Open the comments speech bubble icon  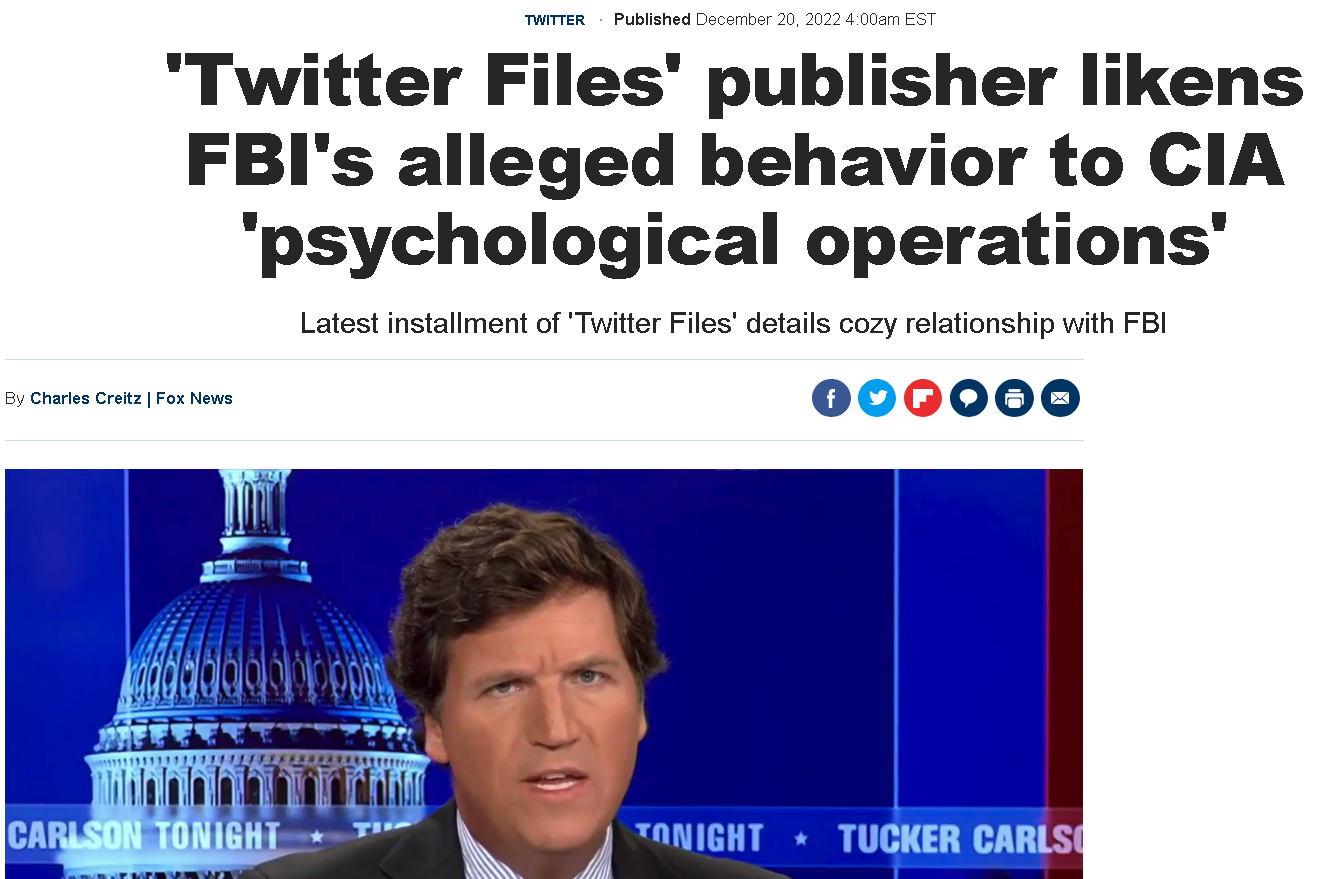point(968,398)
